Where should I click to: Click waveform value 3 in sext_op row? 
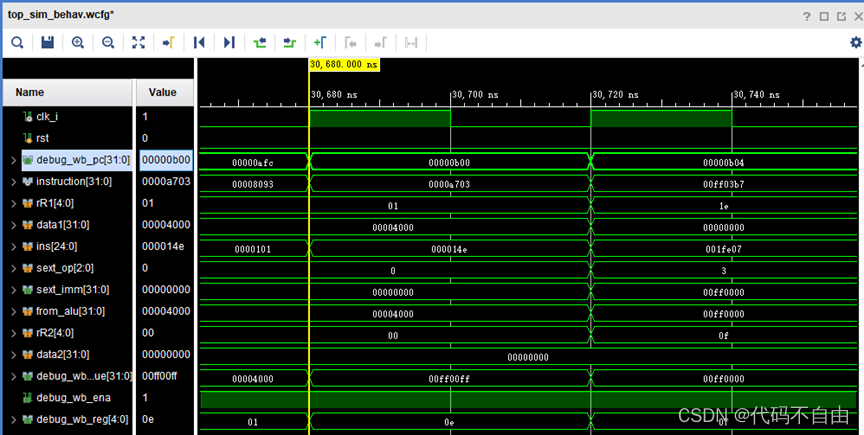coord(723,271)
